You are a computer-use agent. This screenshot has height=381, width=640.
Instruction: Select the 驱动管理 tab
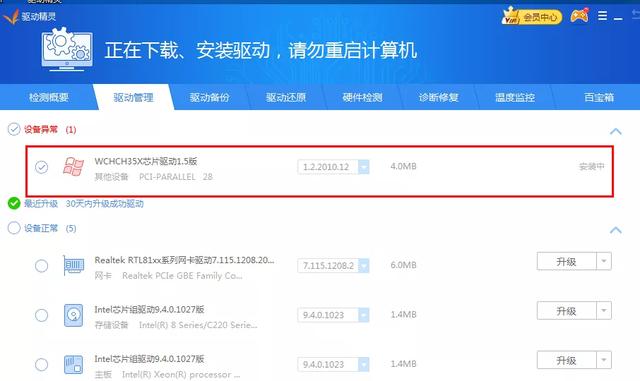133,97
